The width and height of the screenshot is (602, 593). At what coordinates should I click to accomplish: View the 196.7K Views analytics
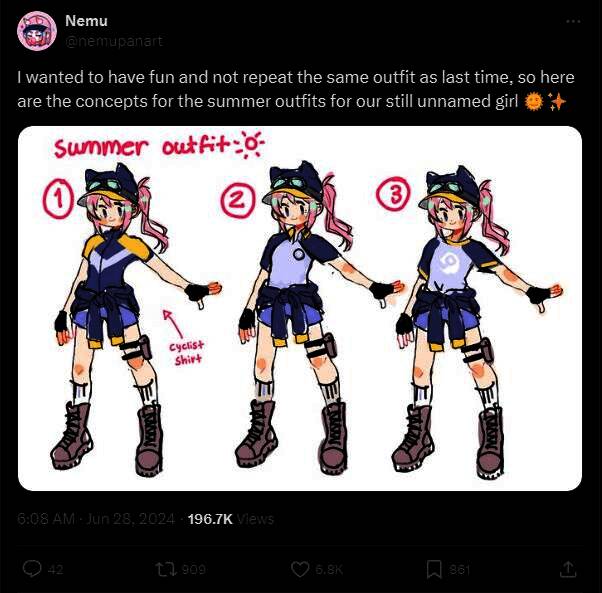click(230, 519)
